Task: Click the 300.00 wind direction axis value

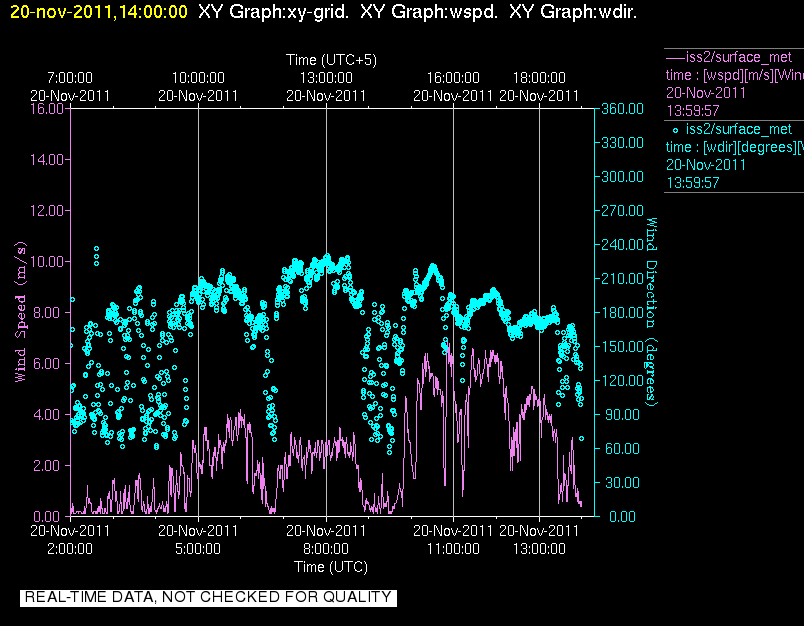Action: coord(622,177)
